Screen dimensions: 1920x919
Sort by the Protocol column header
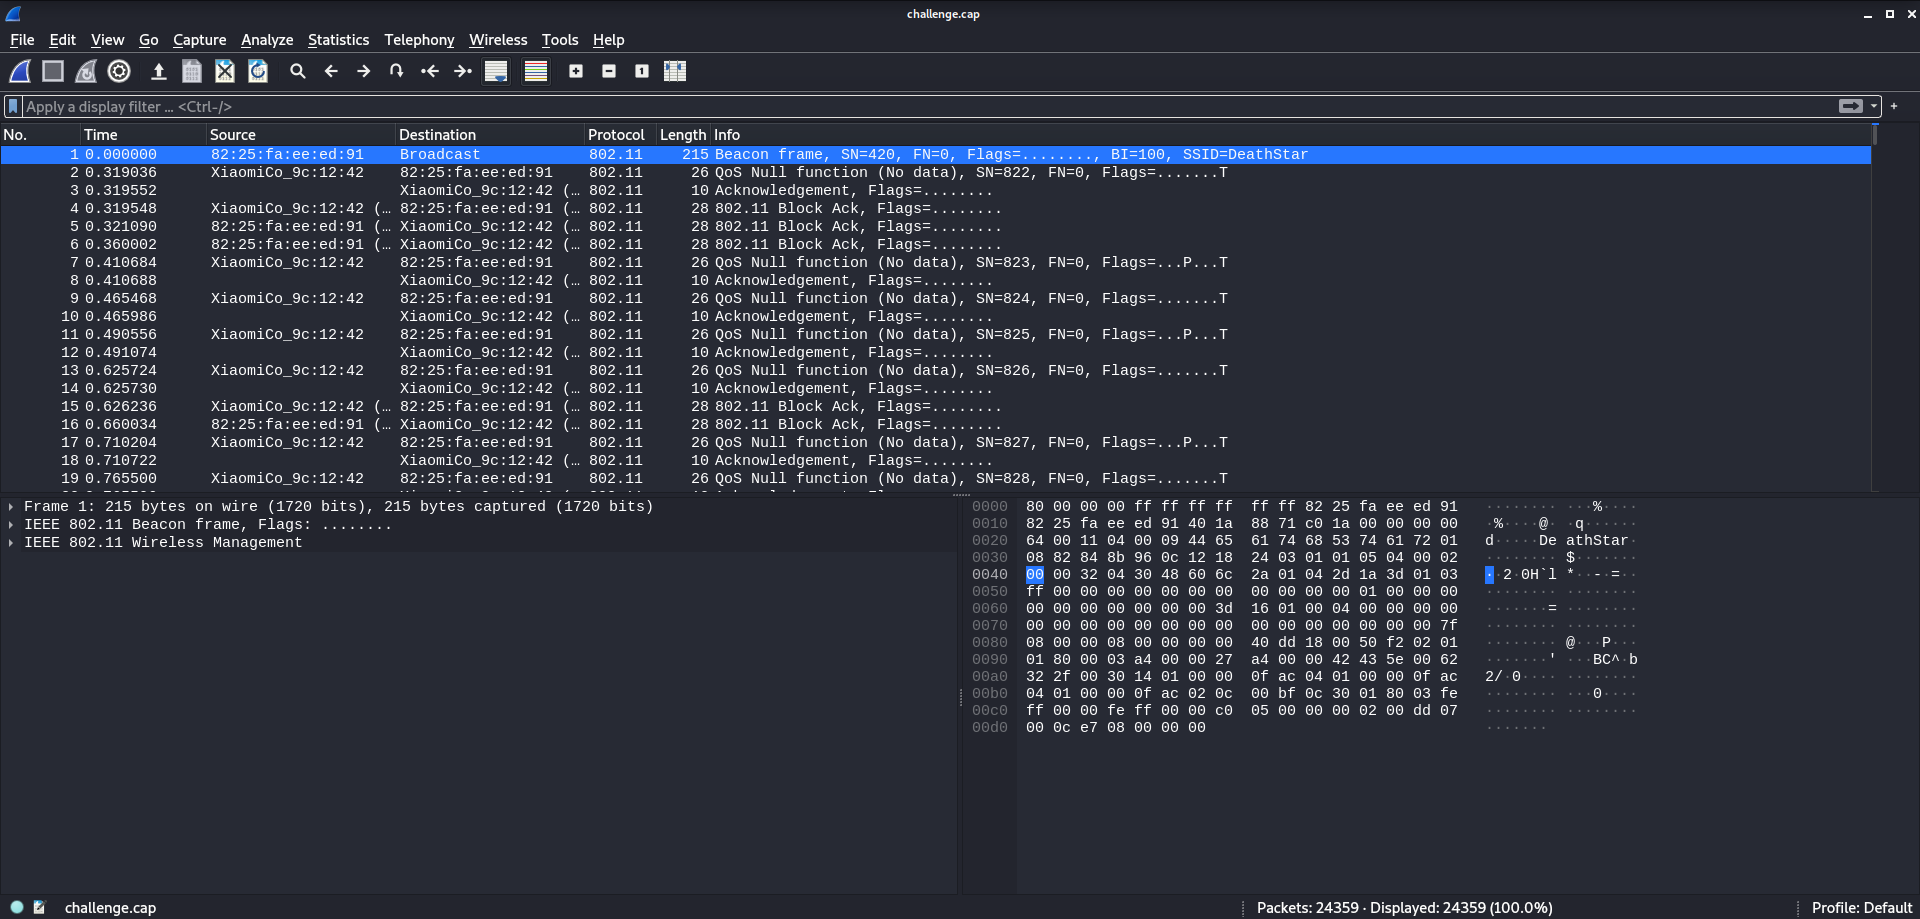point(620,134)
